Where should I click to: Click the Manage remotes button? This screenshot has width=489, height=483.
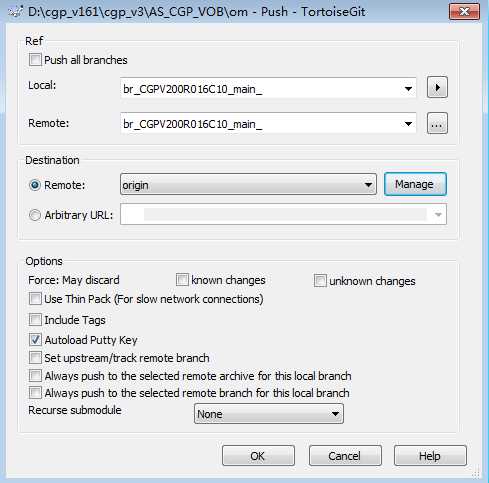[415, 184]
